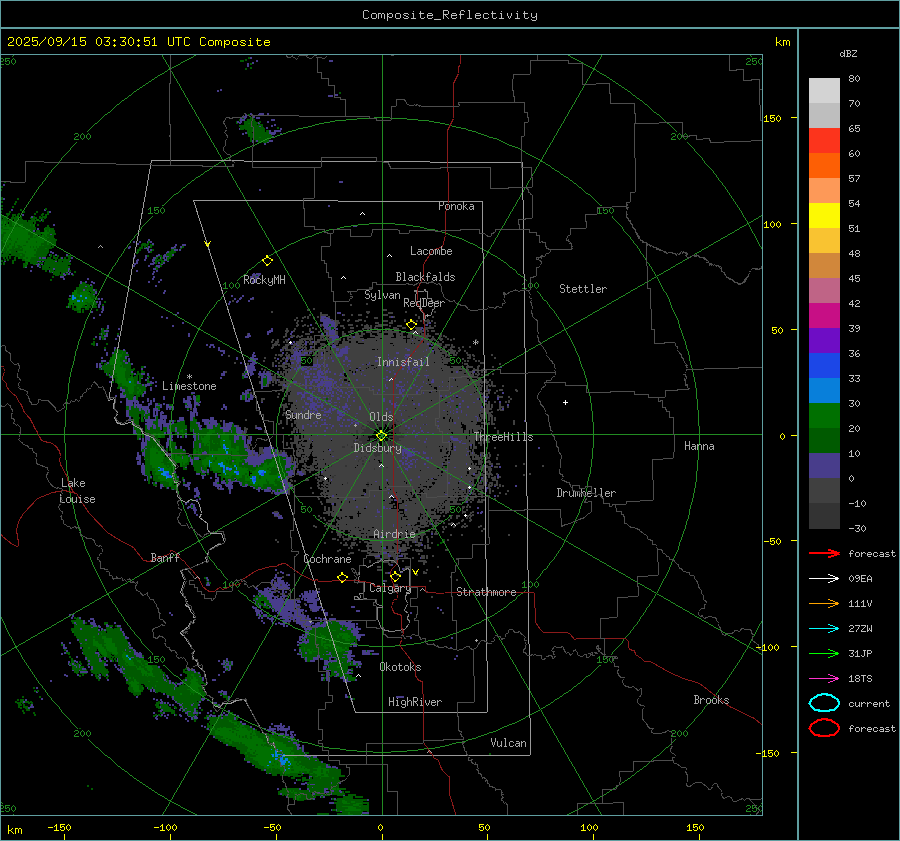The height and width of the screenshot is (841, 900).
Task: Click the Sundre city label
Action: coord(303,414)
